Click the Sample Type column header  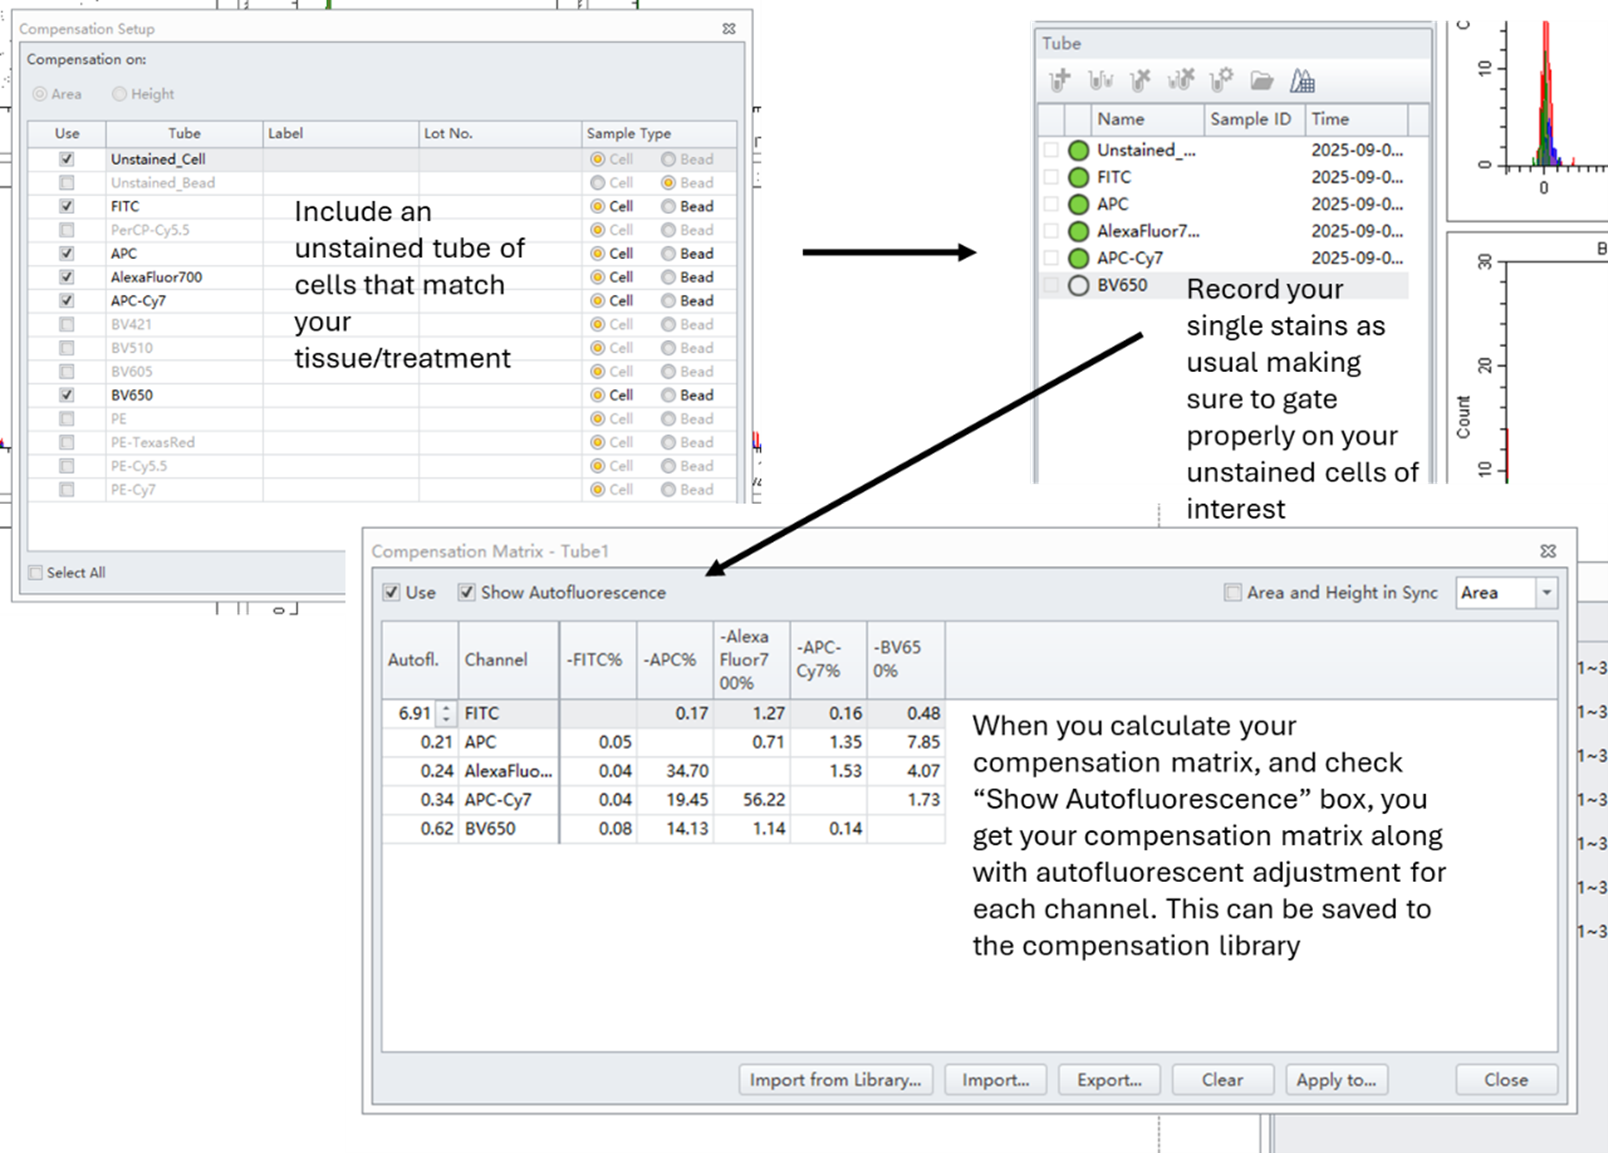(659, 133)
